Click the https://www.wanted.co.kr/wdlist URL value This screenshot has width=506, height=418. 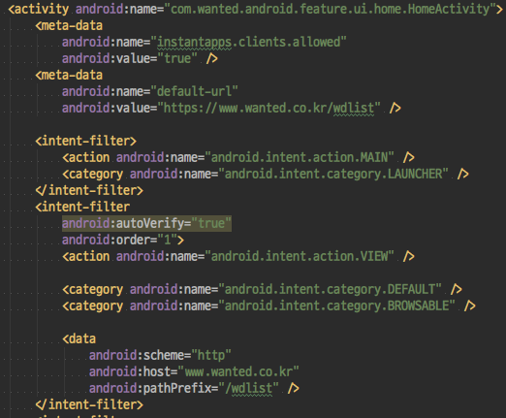pyautogui.click(x=269, y=108)
